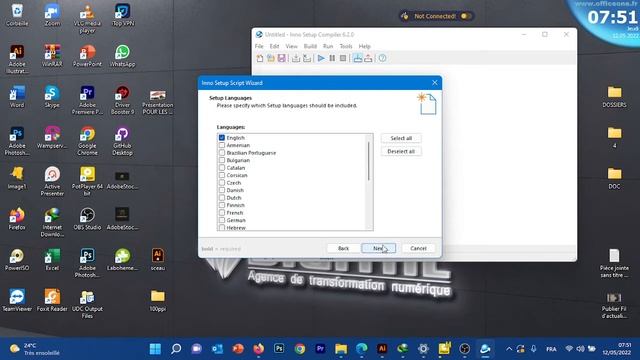
Task: Check the Czech language checkbox
Action: (222, 182)
